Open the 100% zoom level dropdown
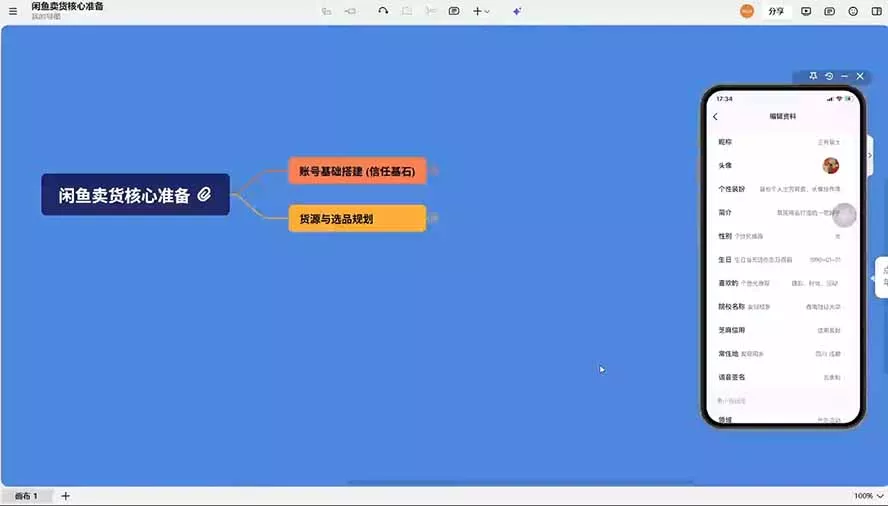 click(868, 496)
